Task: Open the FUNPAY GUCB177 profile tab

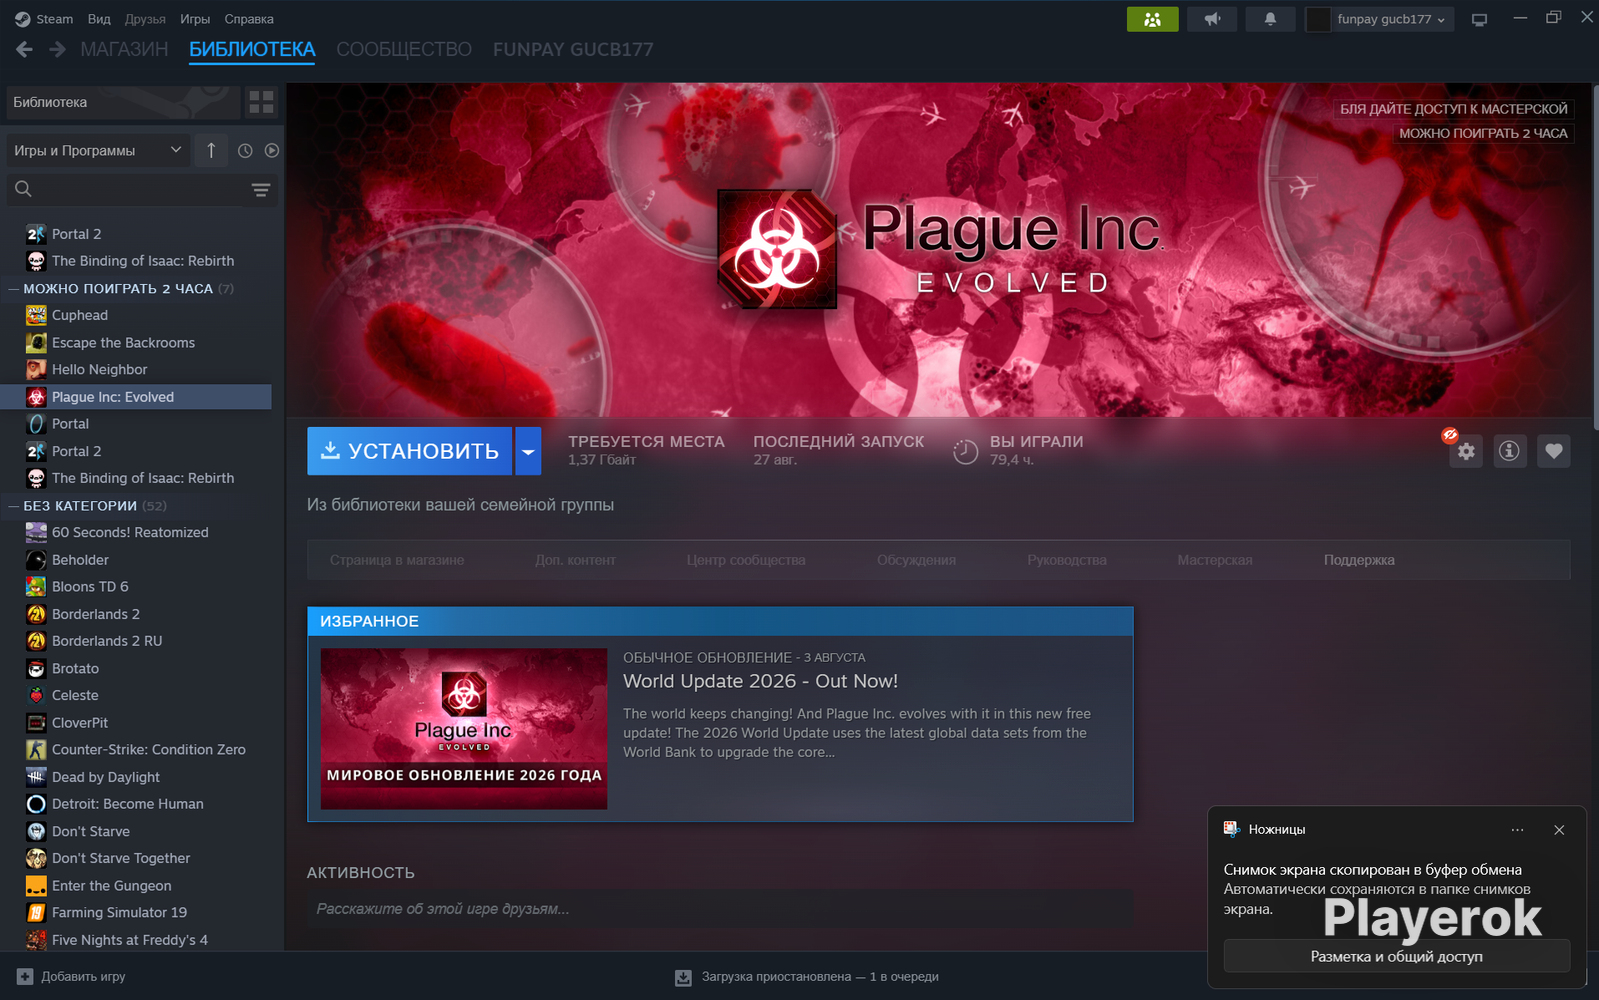Action: pos(573,49)
